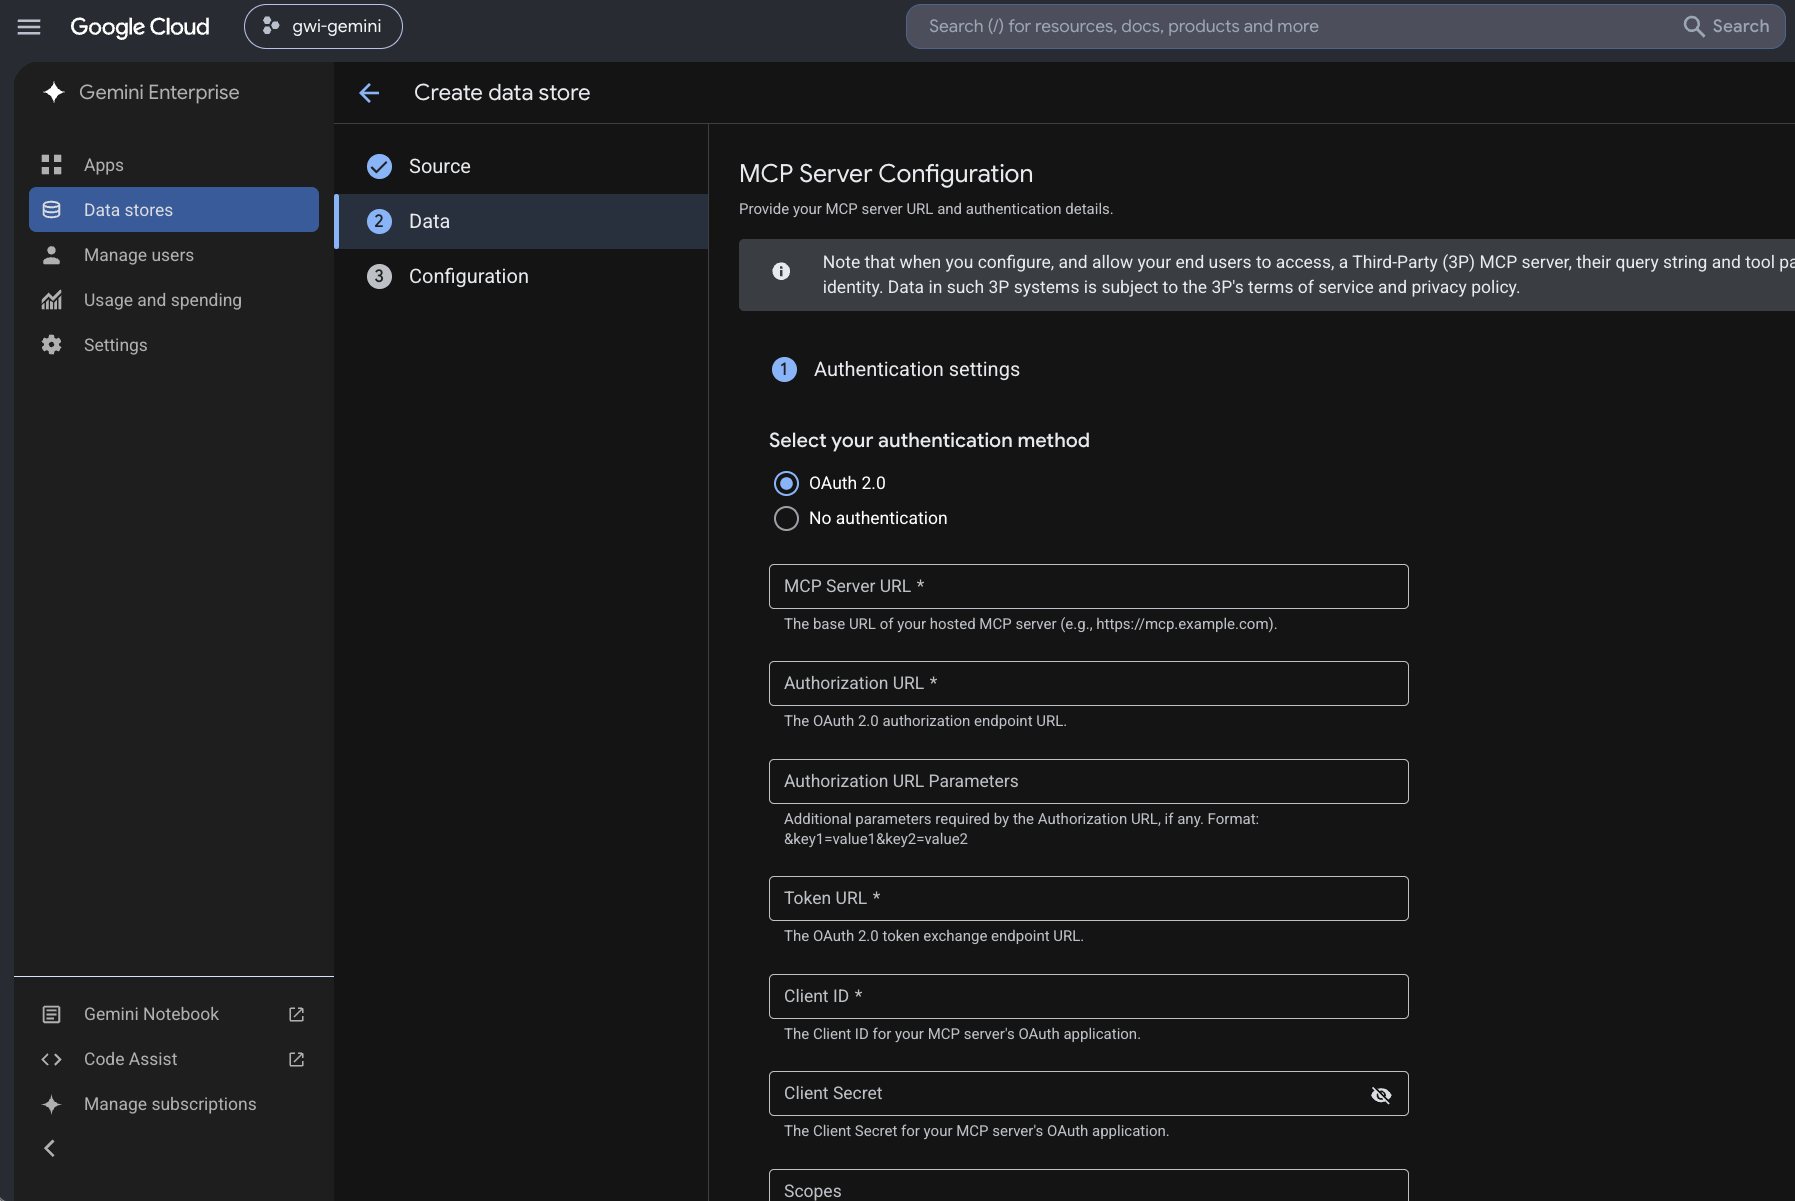Click the info icon in the note banner

(x=781, y=271)
